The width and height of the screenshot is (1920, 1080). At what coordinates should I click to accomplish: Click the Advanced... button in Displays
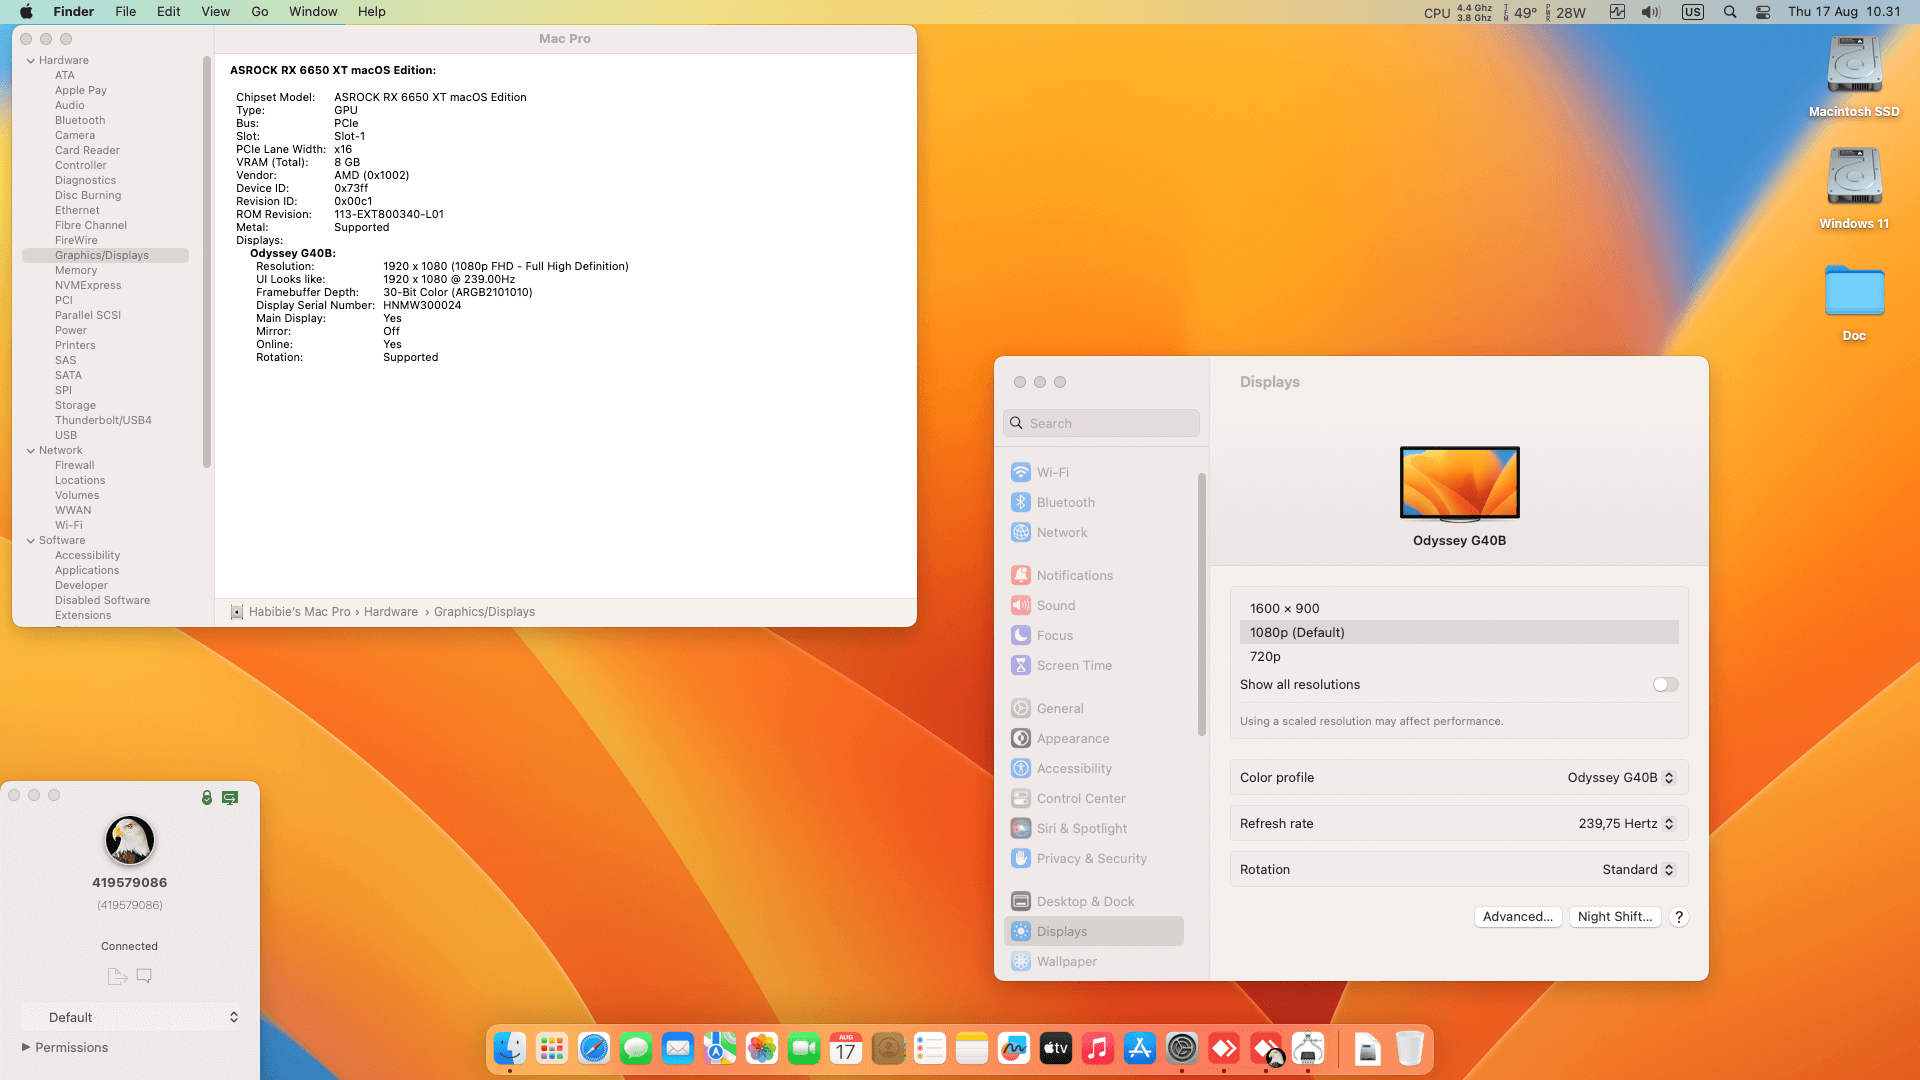[1518, 917]
